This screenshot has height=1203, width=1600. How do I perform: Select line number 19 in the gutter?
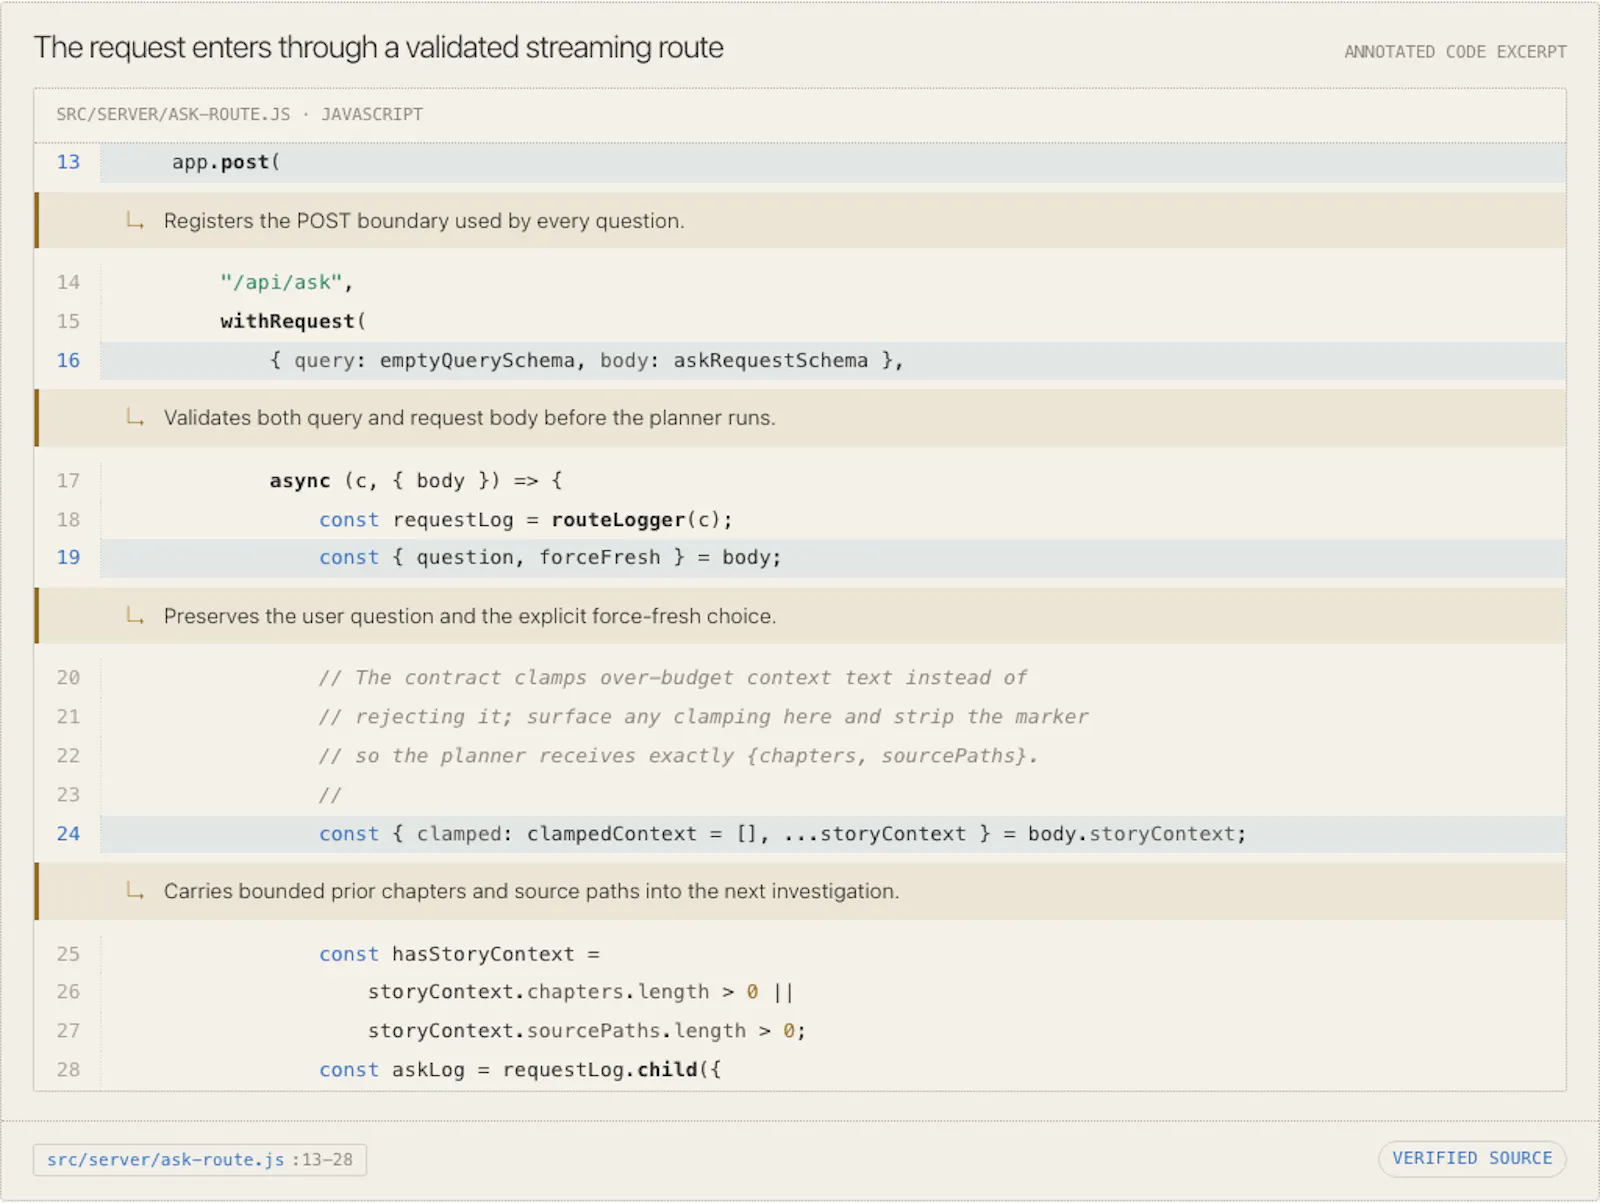coord(68,557)
